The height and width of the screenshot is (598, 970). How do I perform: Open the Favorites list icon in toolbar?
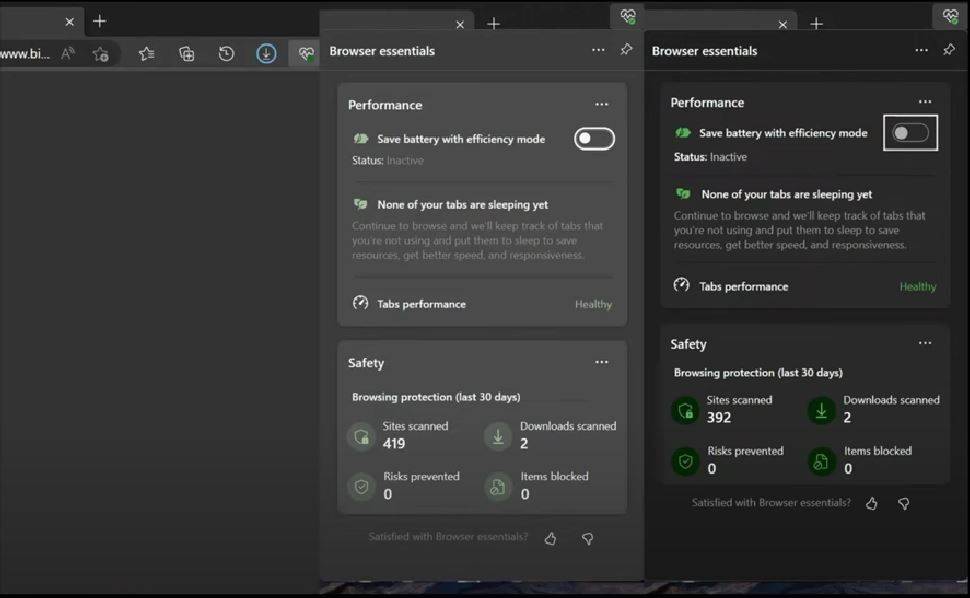point(147,54)
